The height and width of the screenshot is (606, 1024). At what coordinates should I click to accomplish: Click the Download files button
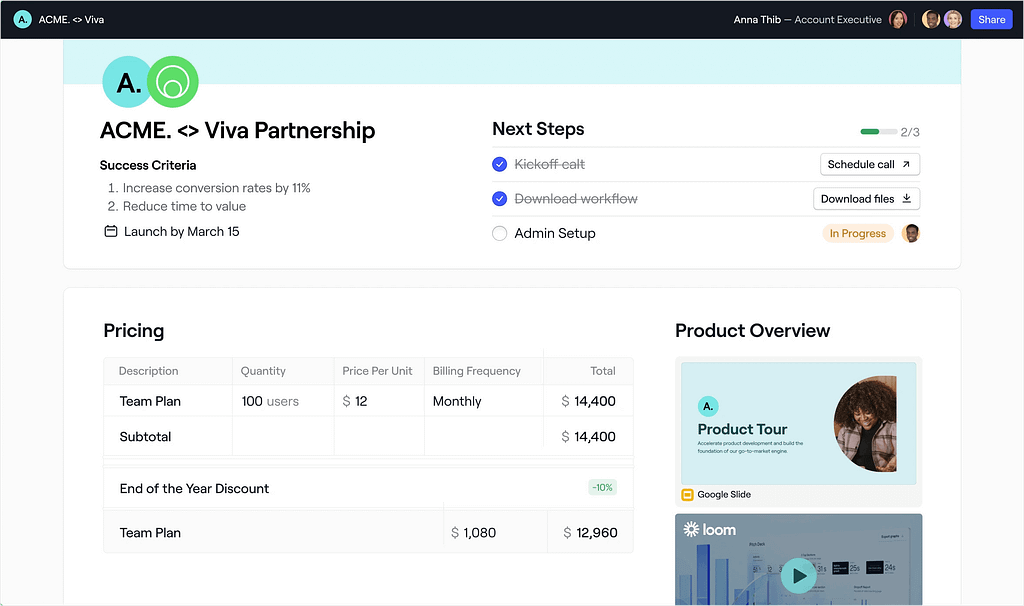867,199
